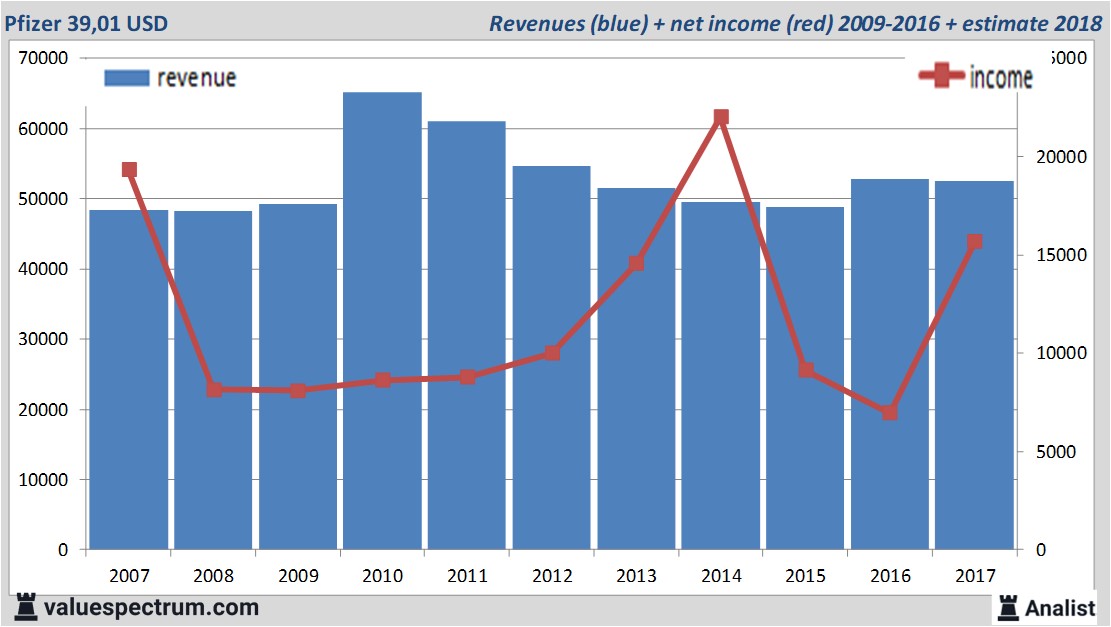Viewport: 1111px width, 627px height.
Task: Click the 2017 income data point
Action: click(x=974, y=242)
